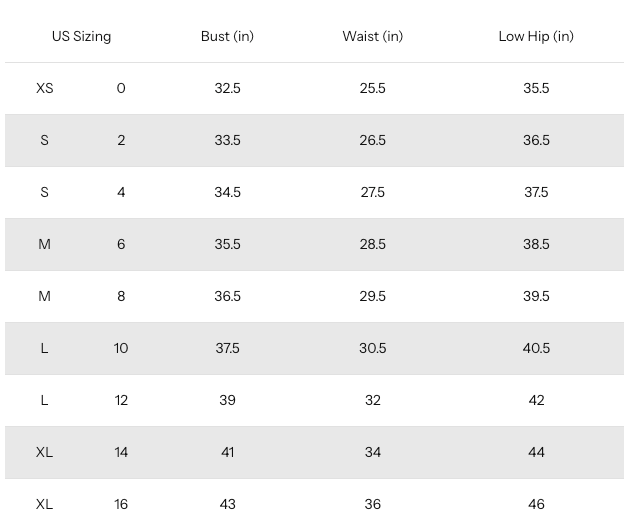Click waist measurement 26.5
Image resolution: width=631 pixels, height=529 pixels.
tap(372, 140)
